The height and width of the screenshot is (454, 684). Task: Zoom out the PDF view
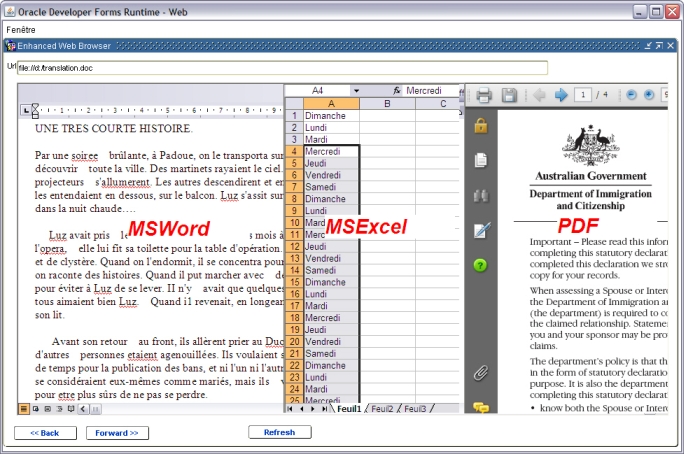coord(631,95)
